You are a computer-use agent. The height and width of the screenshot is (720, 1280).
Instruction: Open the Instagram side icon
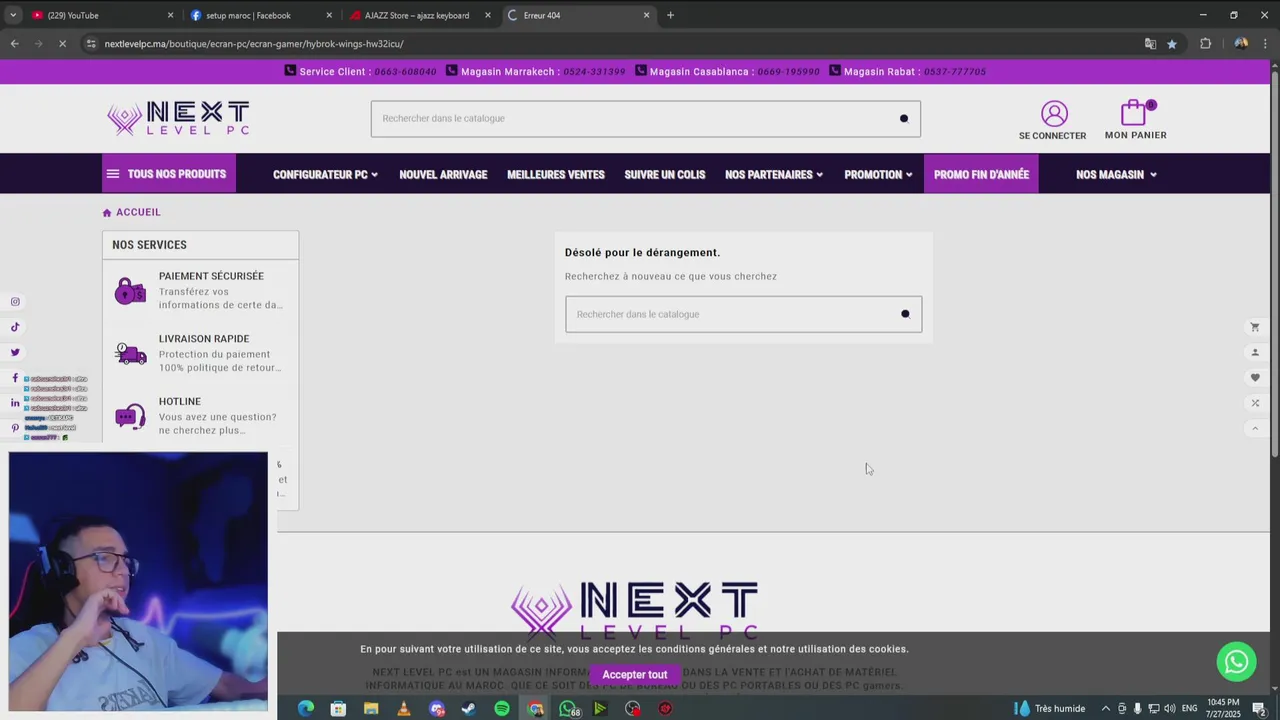point(15,302)
